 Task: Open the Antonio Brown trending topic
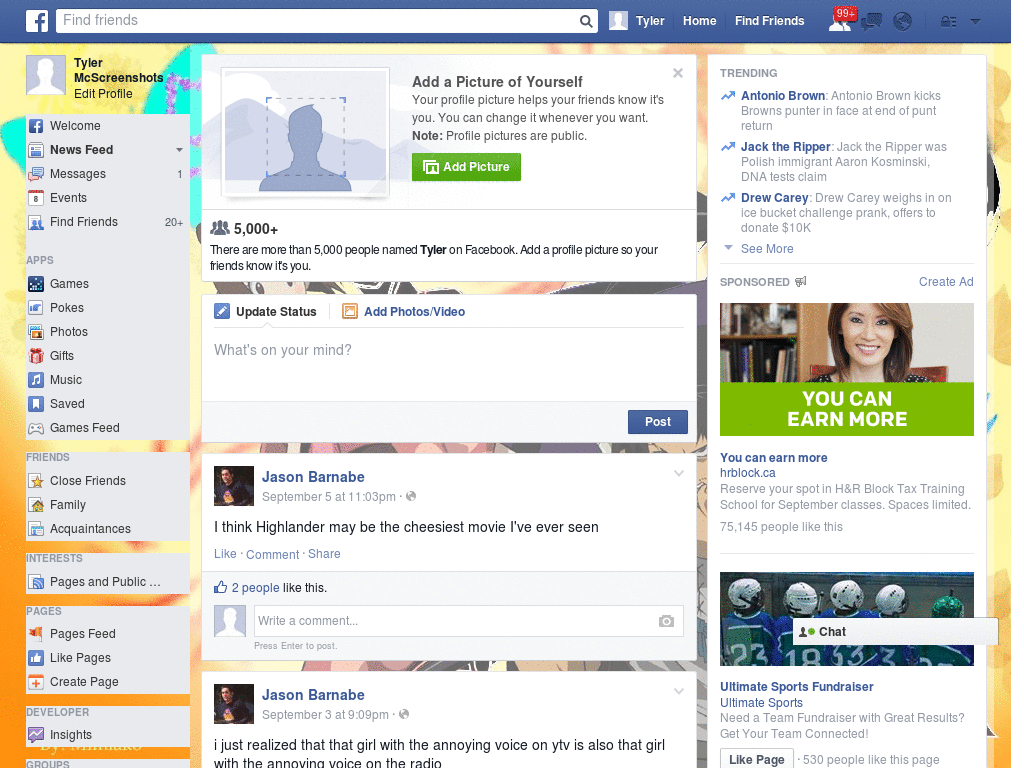tap(782, 96)
